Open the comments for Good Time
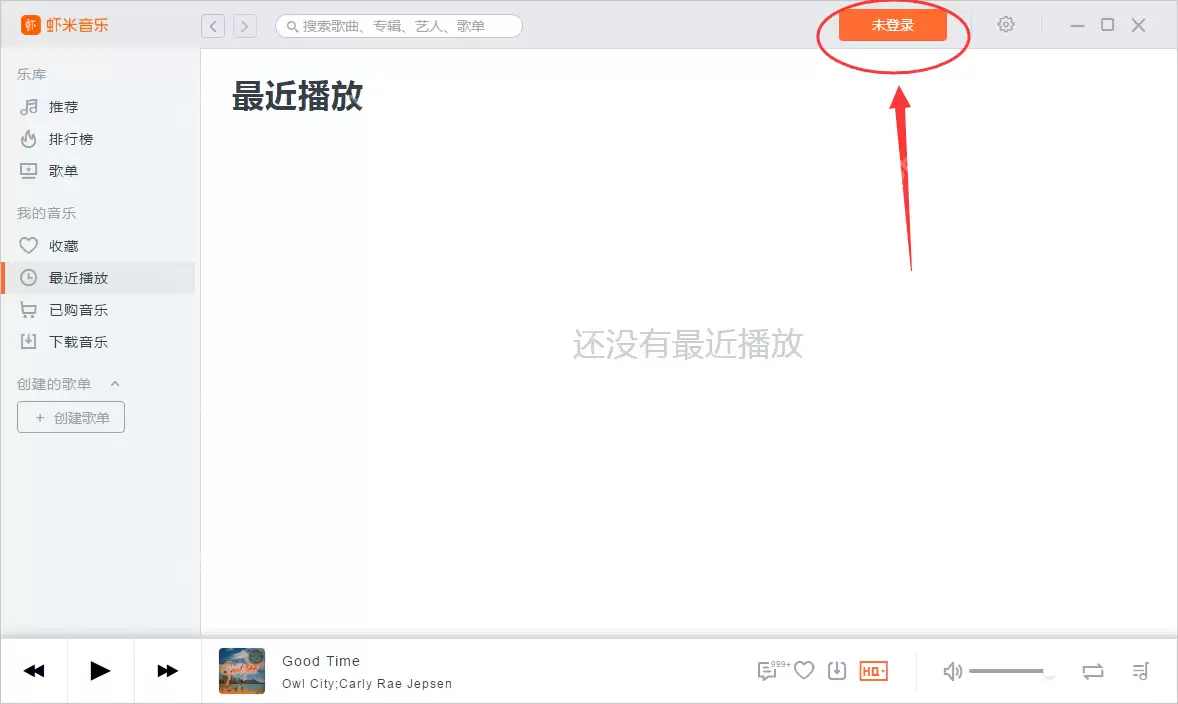 coord(767,671)
